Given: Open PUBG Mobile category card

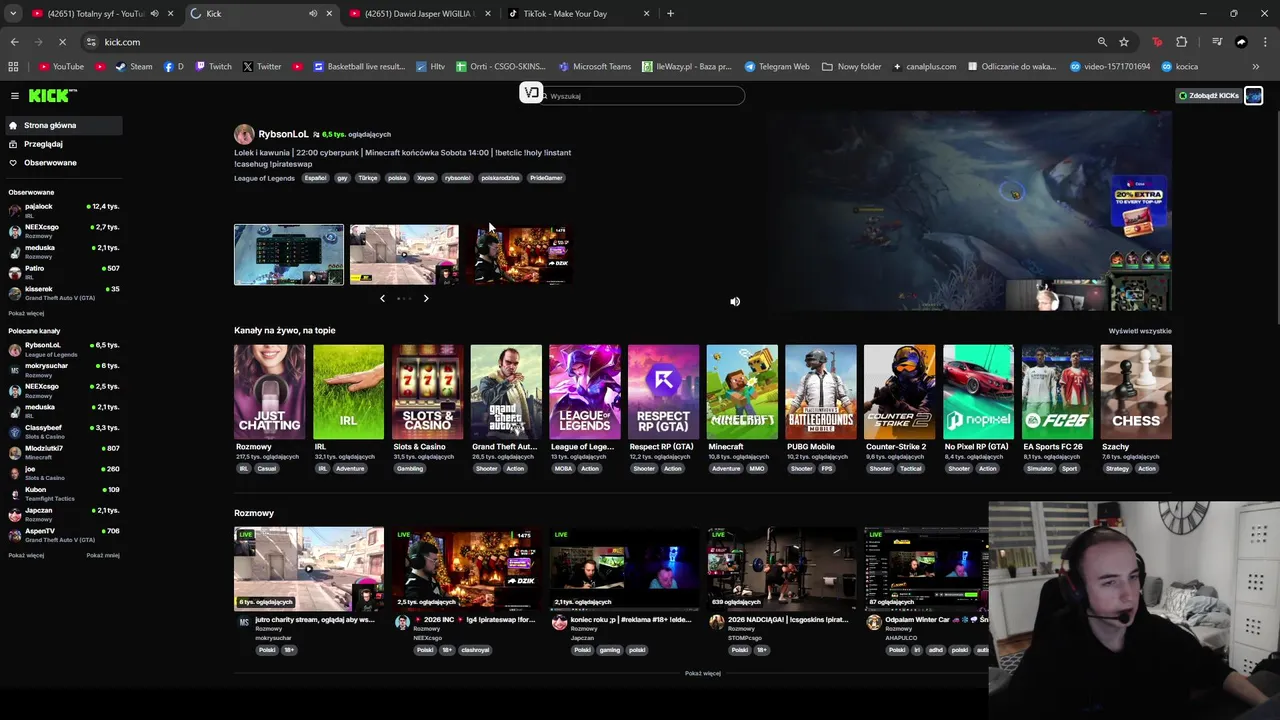Looking at the screenshot, I should tap(821, 392).
